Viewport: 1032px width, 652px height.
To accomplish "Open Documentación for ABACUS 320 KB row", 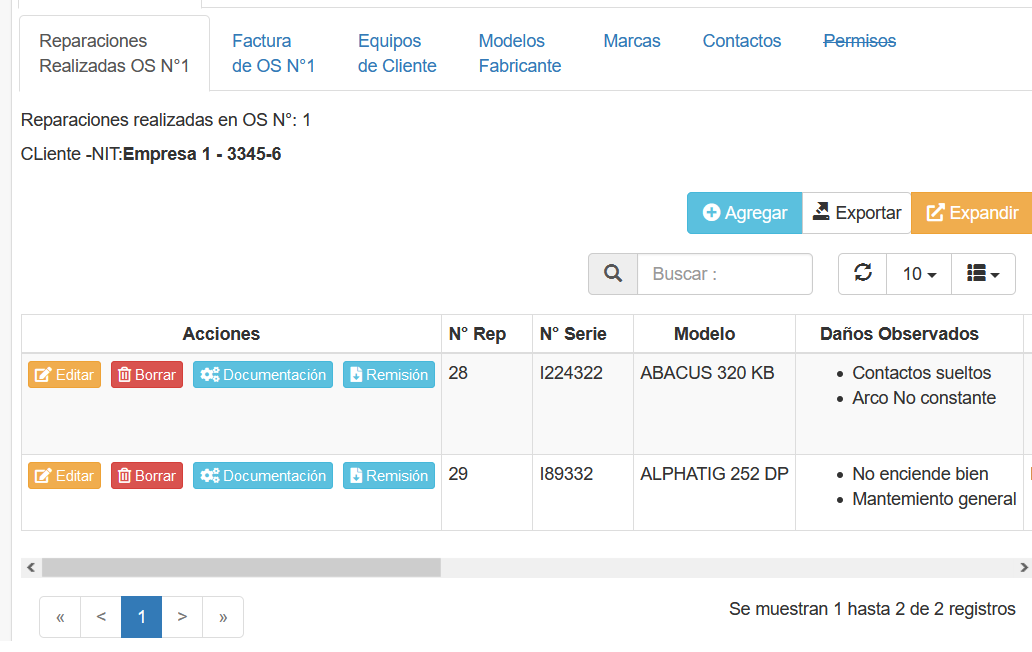I will 263,375.
